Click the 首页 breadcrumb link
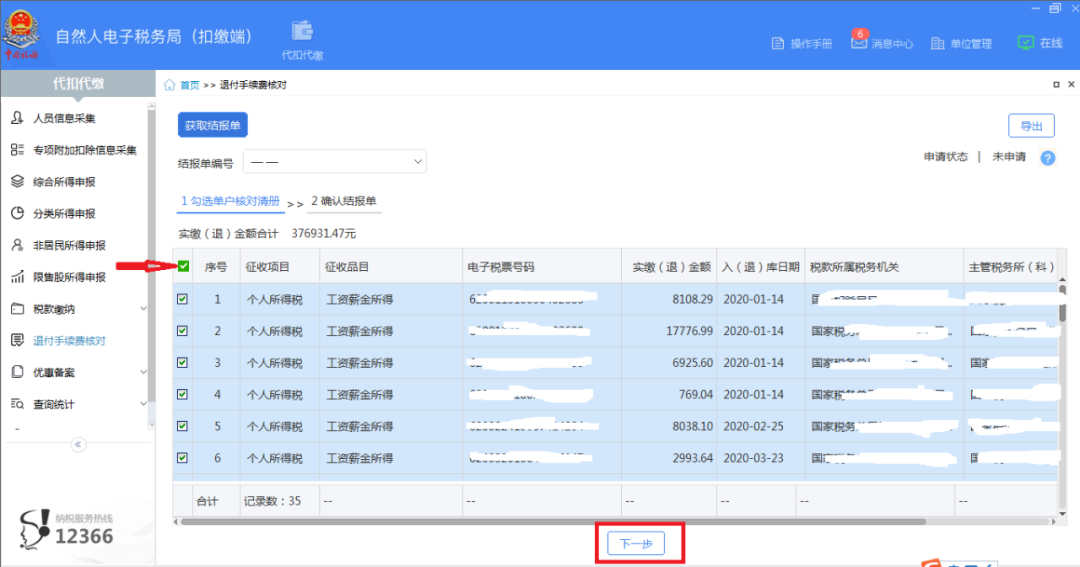 point(190,85)
